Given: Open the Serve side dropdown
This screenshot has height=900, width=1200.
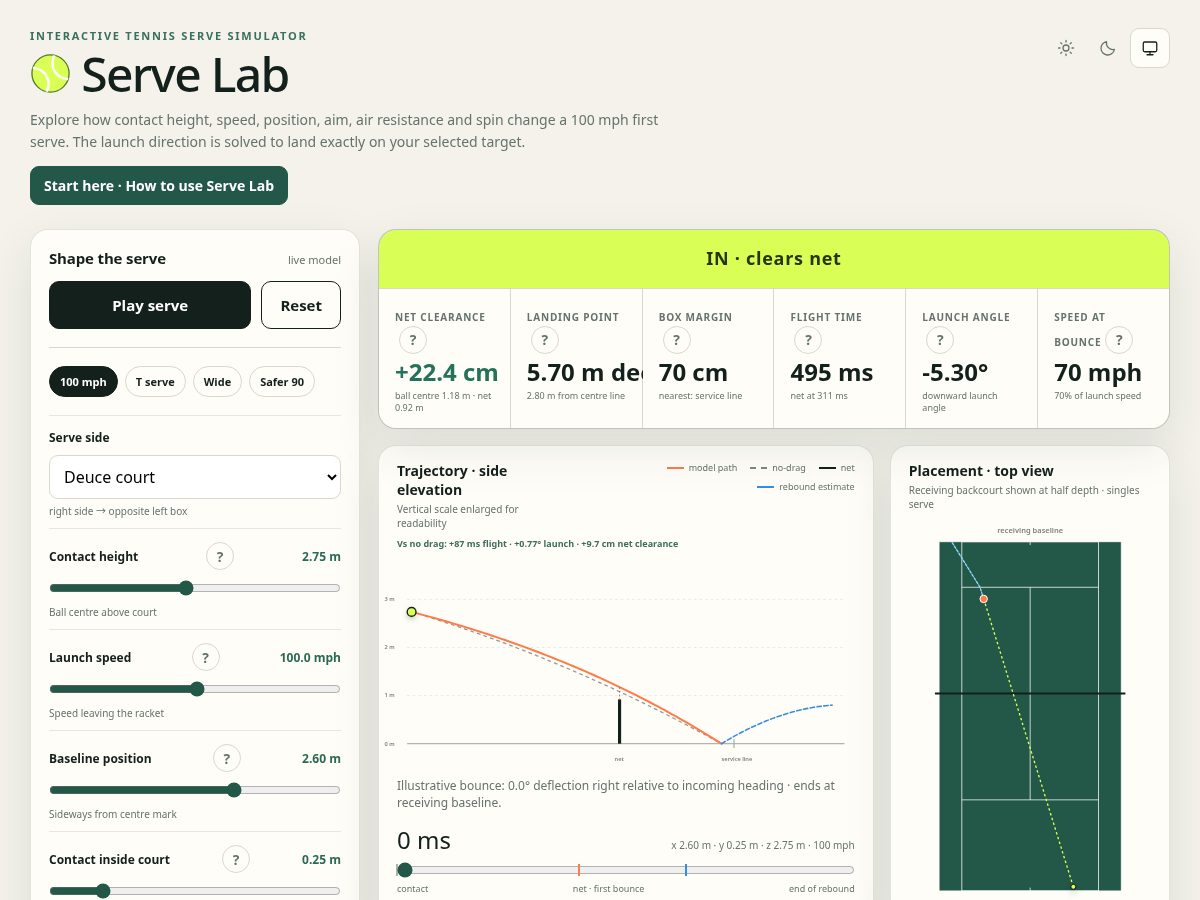Looking at the screenshot, I should [x=195, y=477].
